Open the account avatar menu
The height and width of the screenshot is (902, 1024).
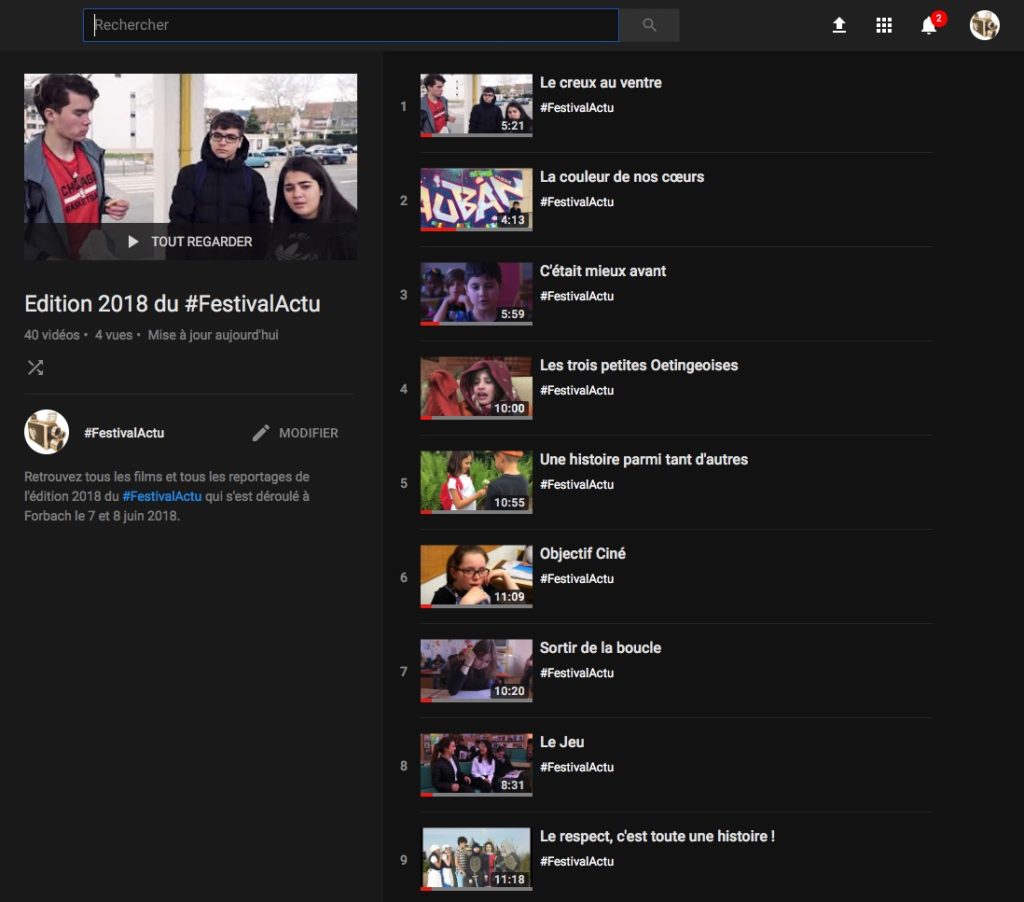point(984,26)
